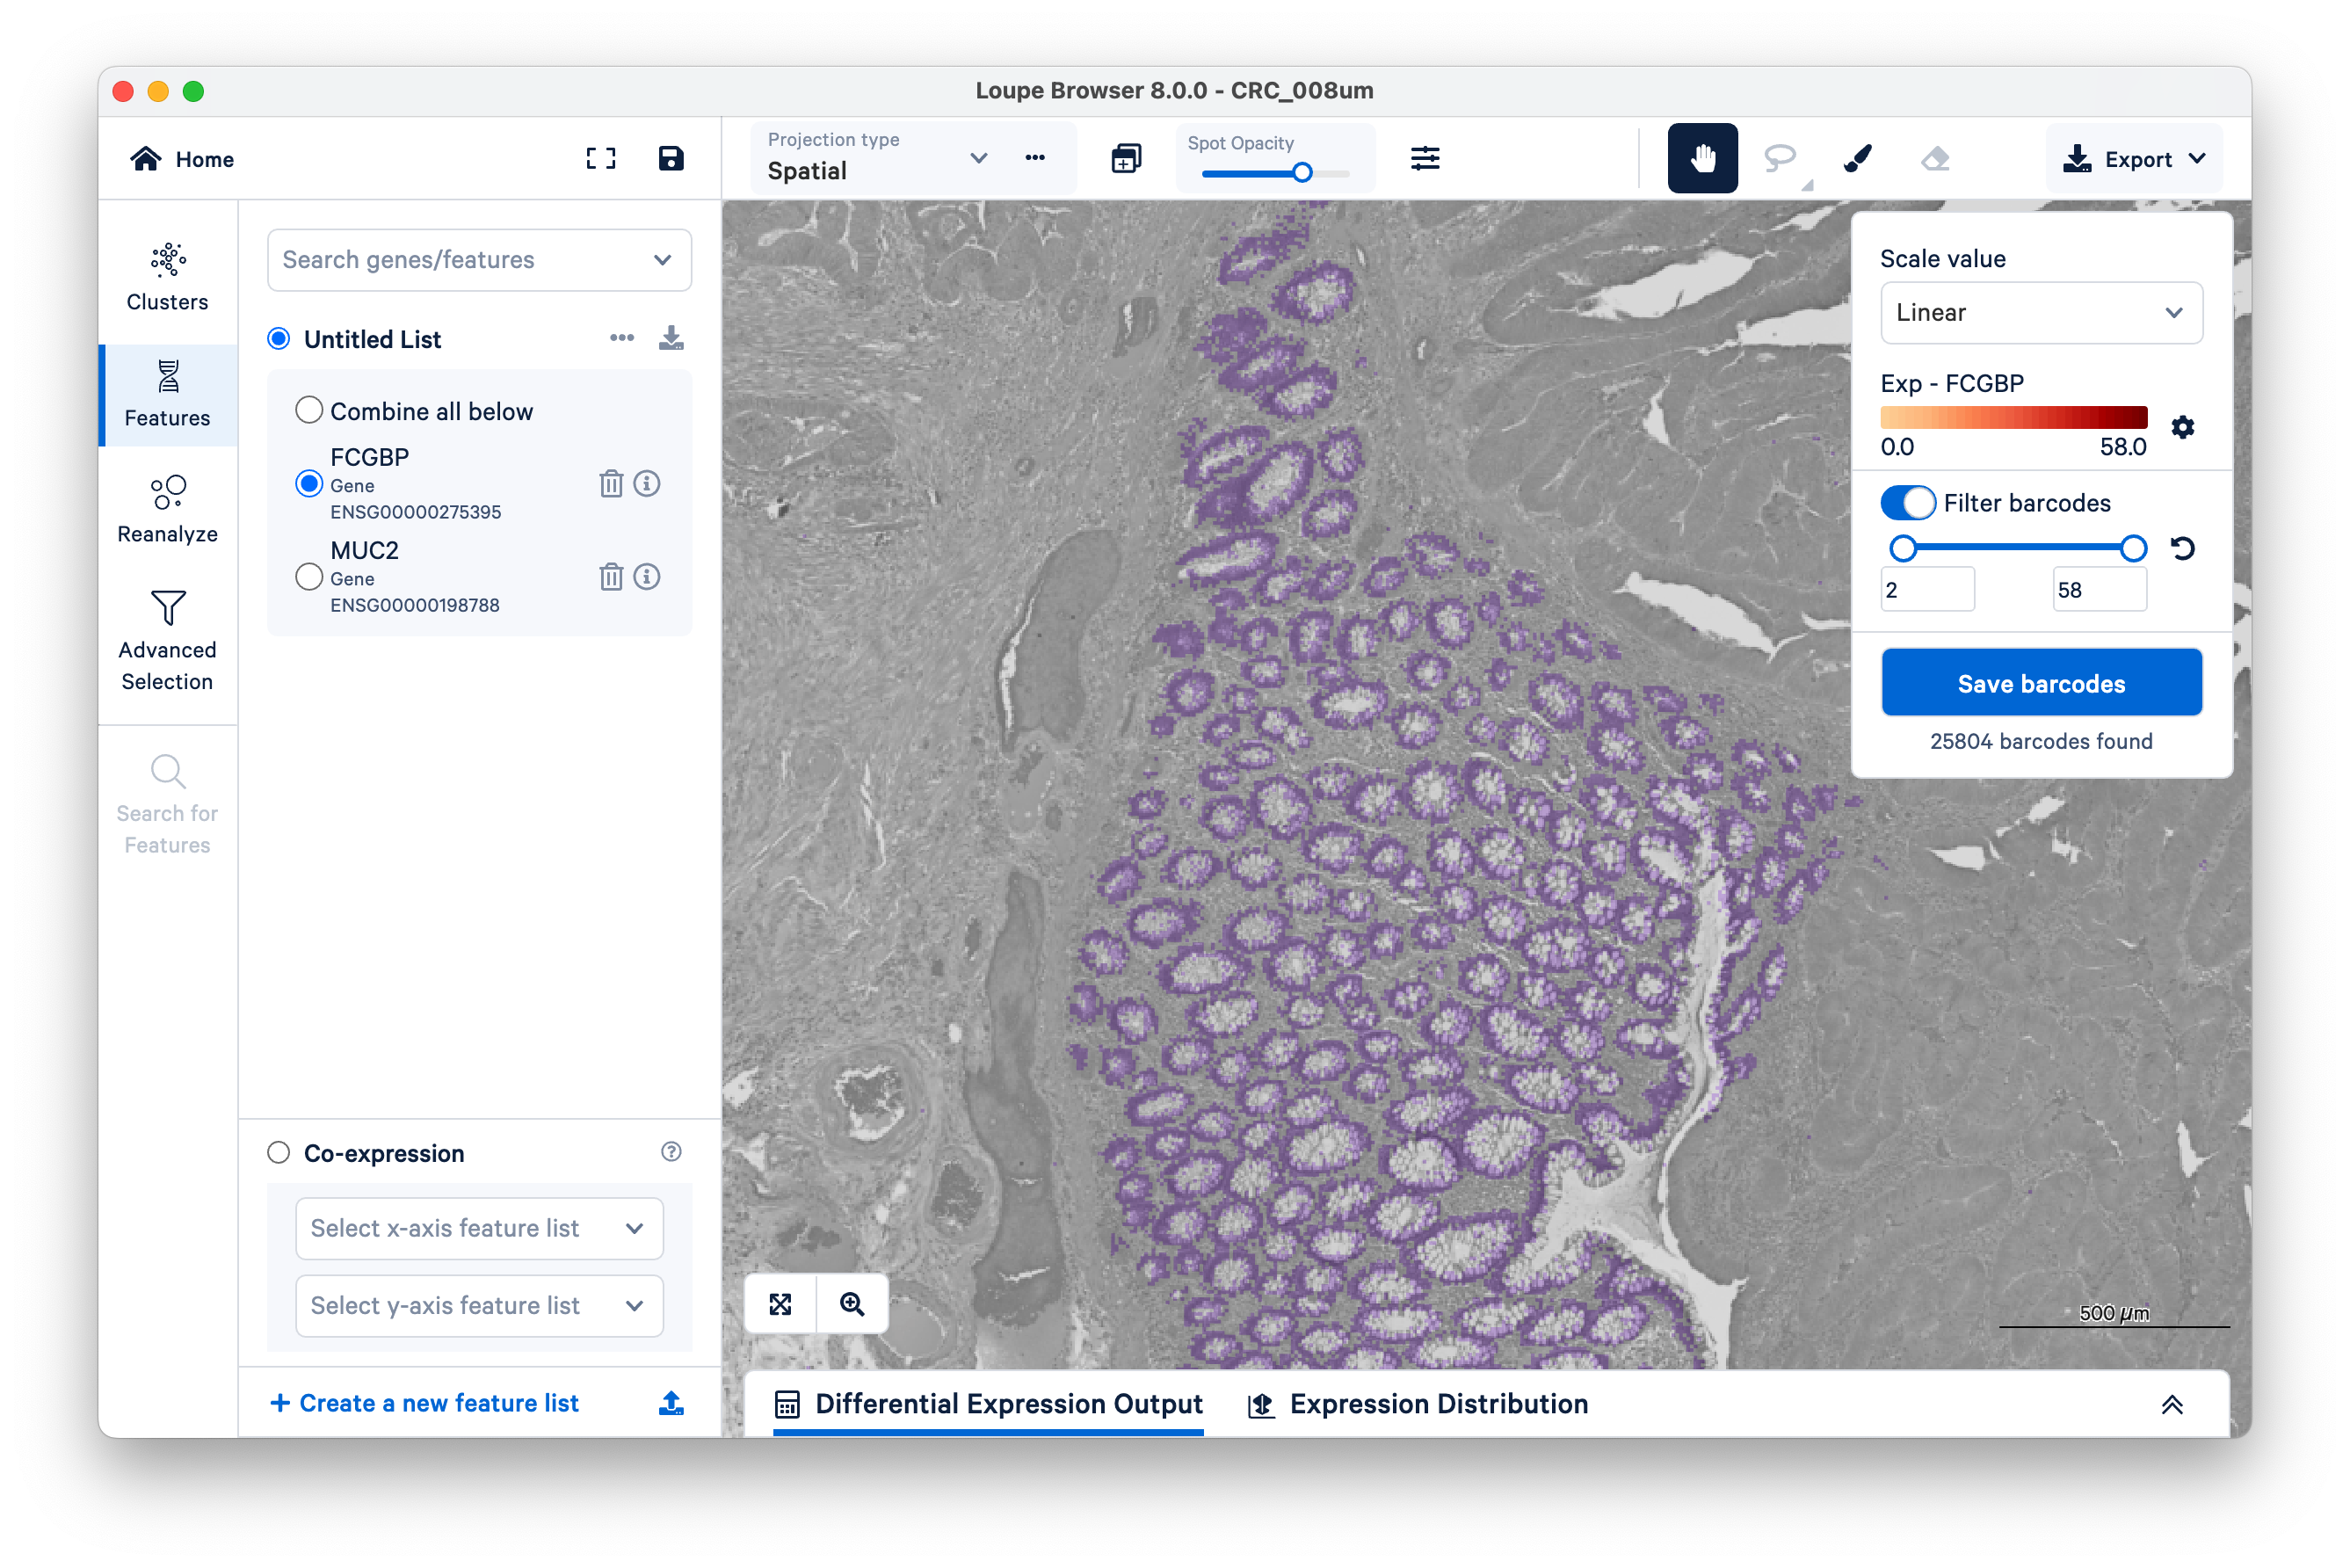Select the MUC2 radio button
Image resolution: width=2350 pixels, height=1568 pixels.
click(309, 577)
